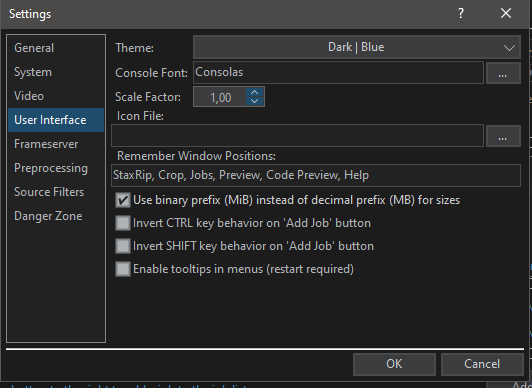Switch to the System settings page
532x388 pixels.
[x=56, y=72]
